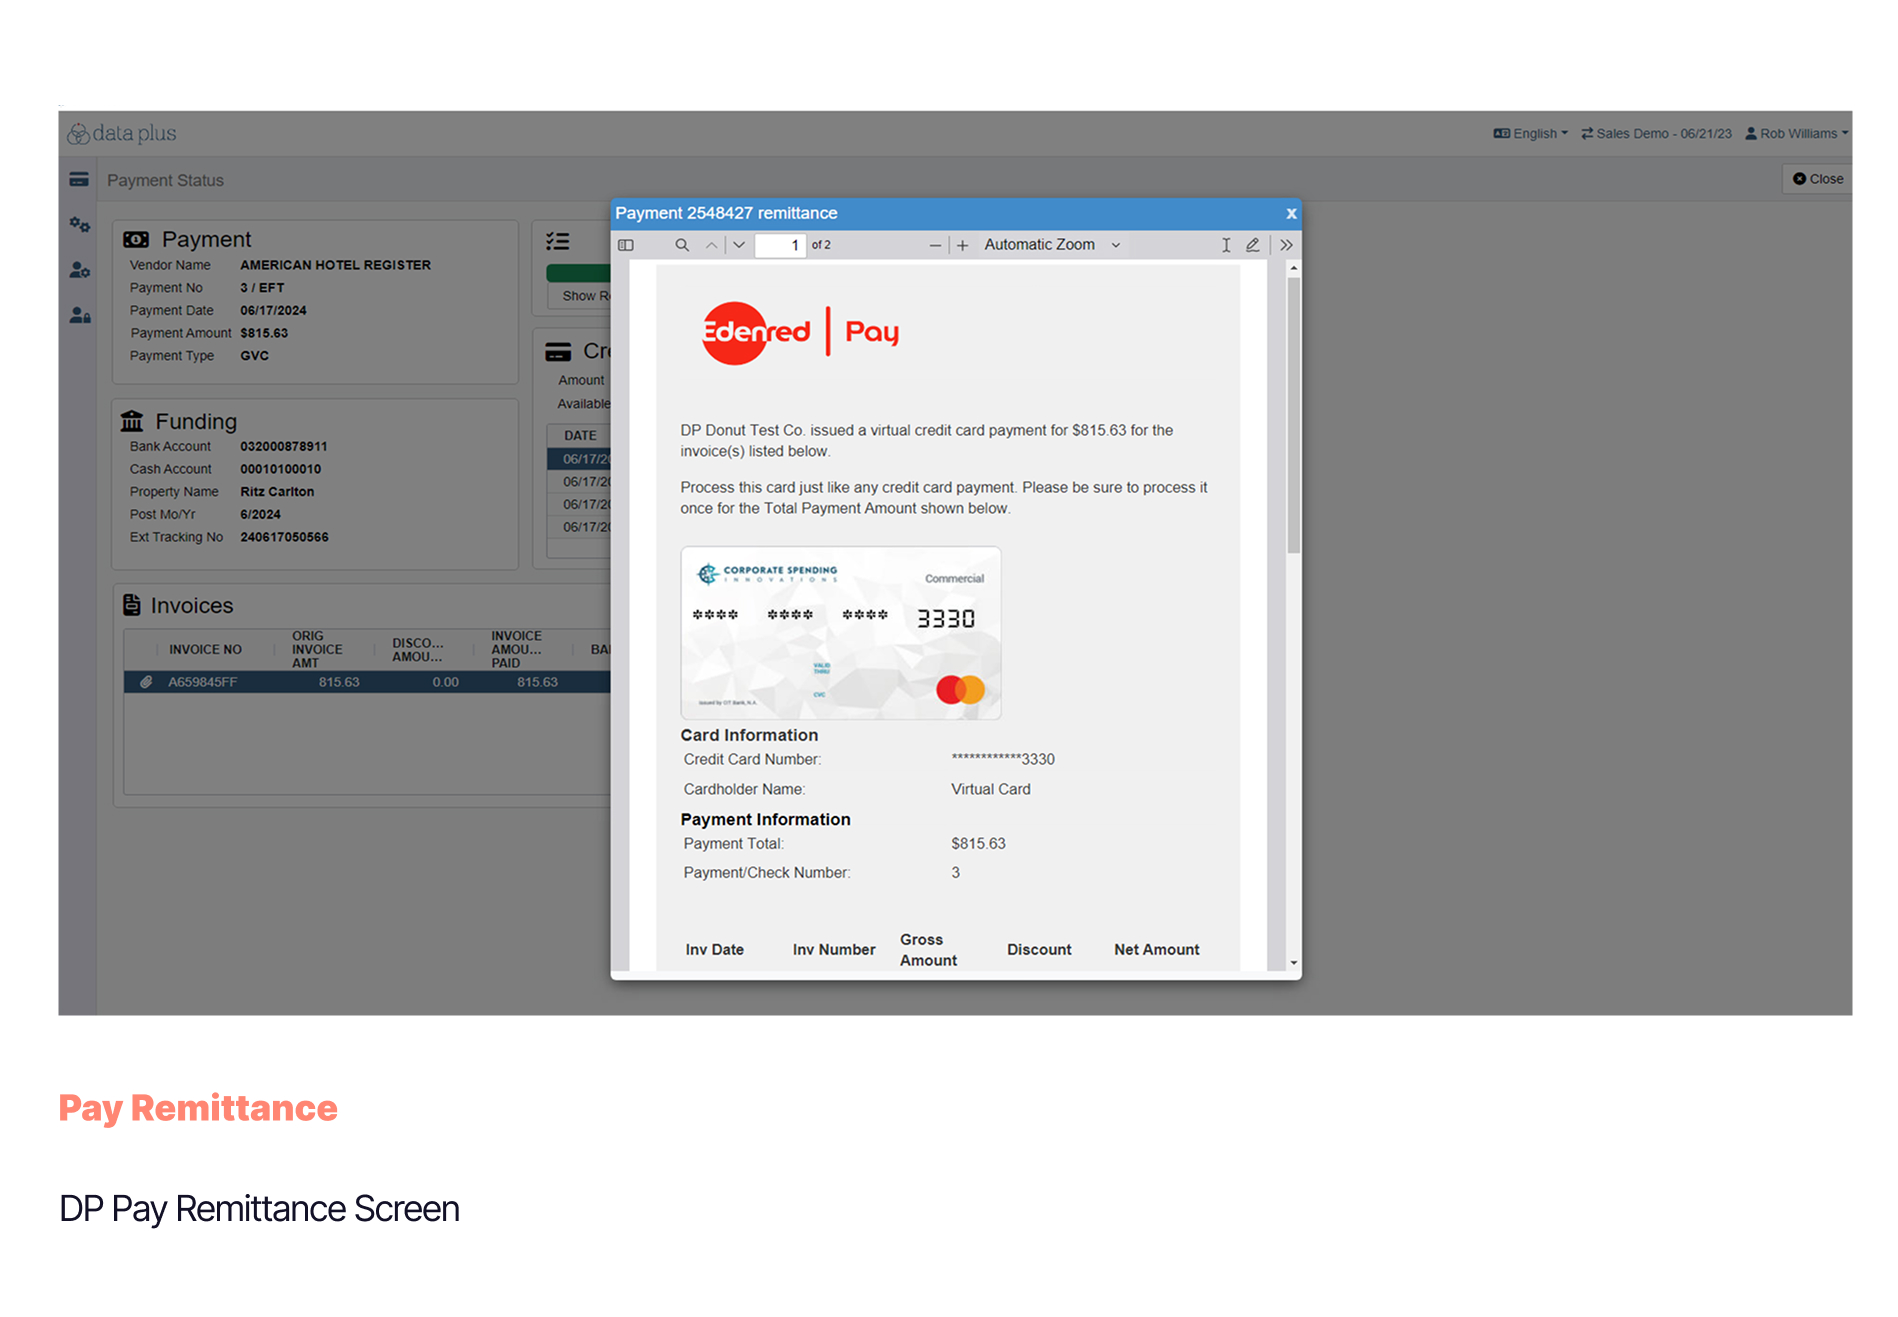Click the page number input field
The width and height of the screenshot is (1898, 1317).
tap(780, 245)
